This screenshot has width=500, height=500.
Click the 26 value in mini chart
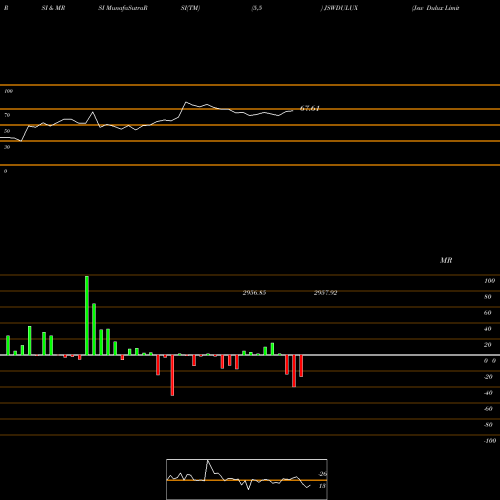(323, 474)
